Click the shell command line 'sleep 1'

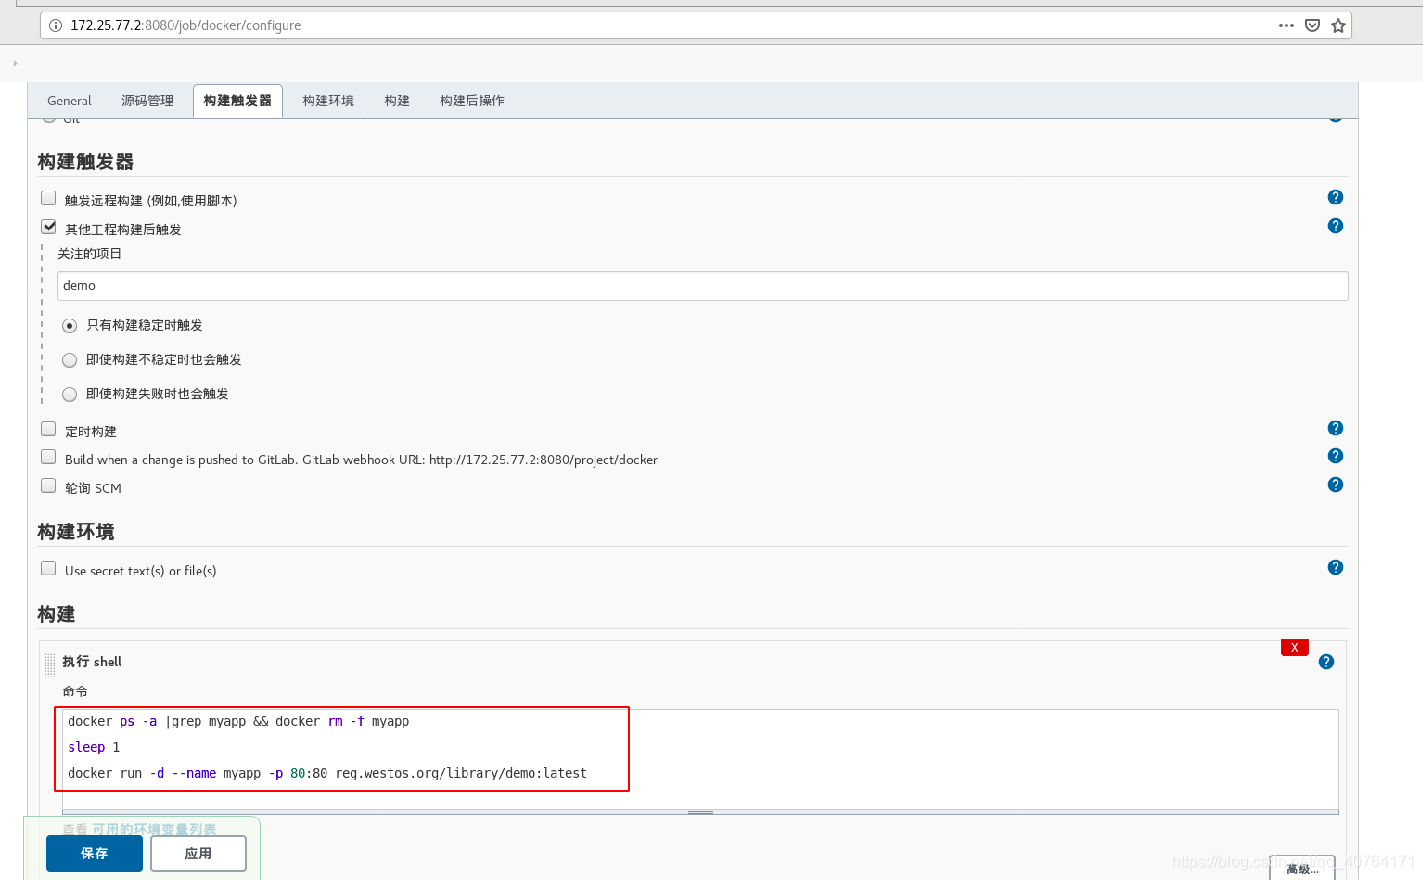point(94,747)
